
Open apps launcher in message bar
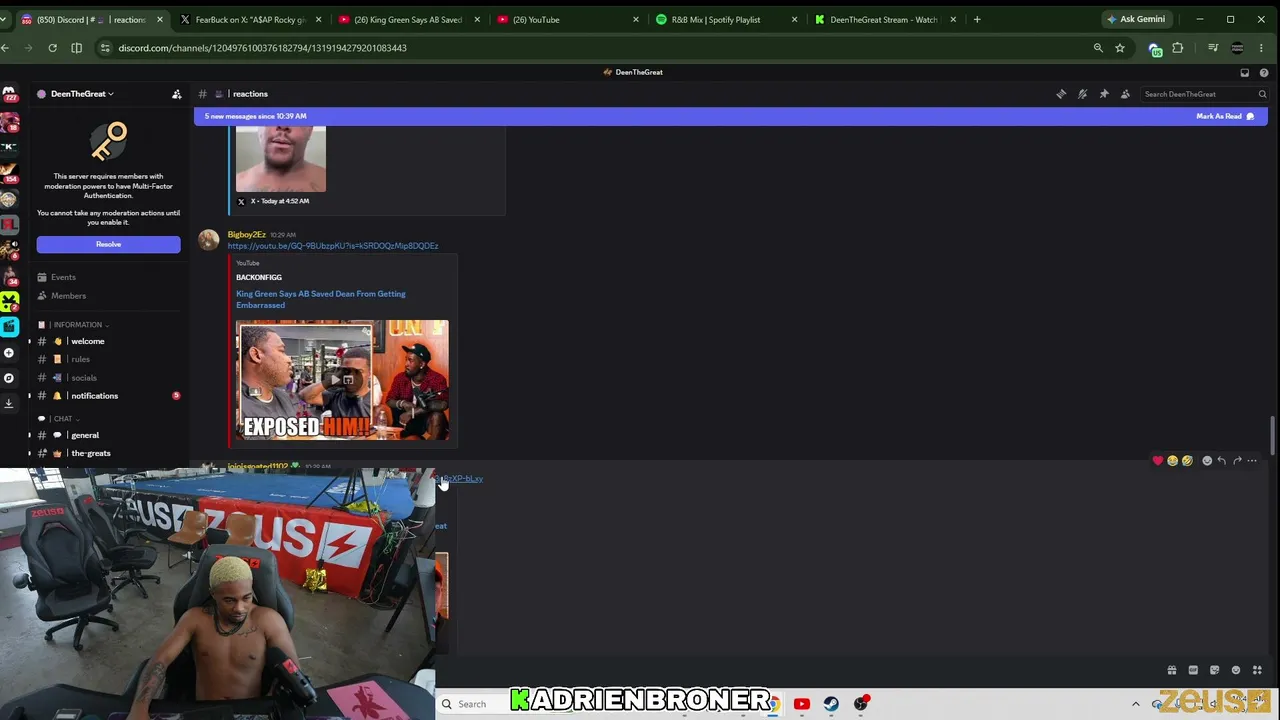tap(1257, 670)
